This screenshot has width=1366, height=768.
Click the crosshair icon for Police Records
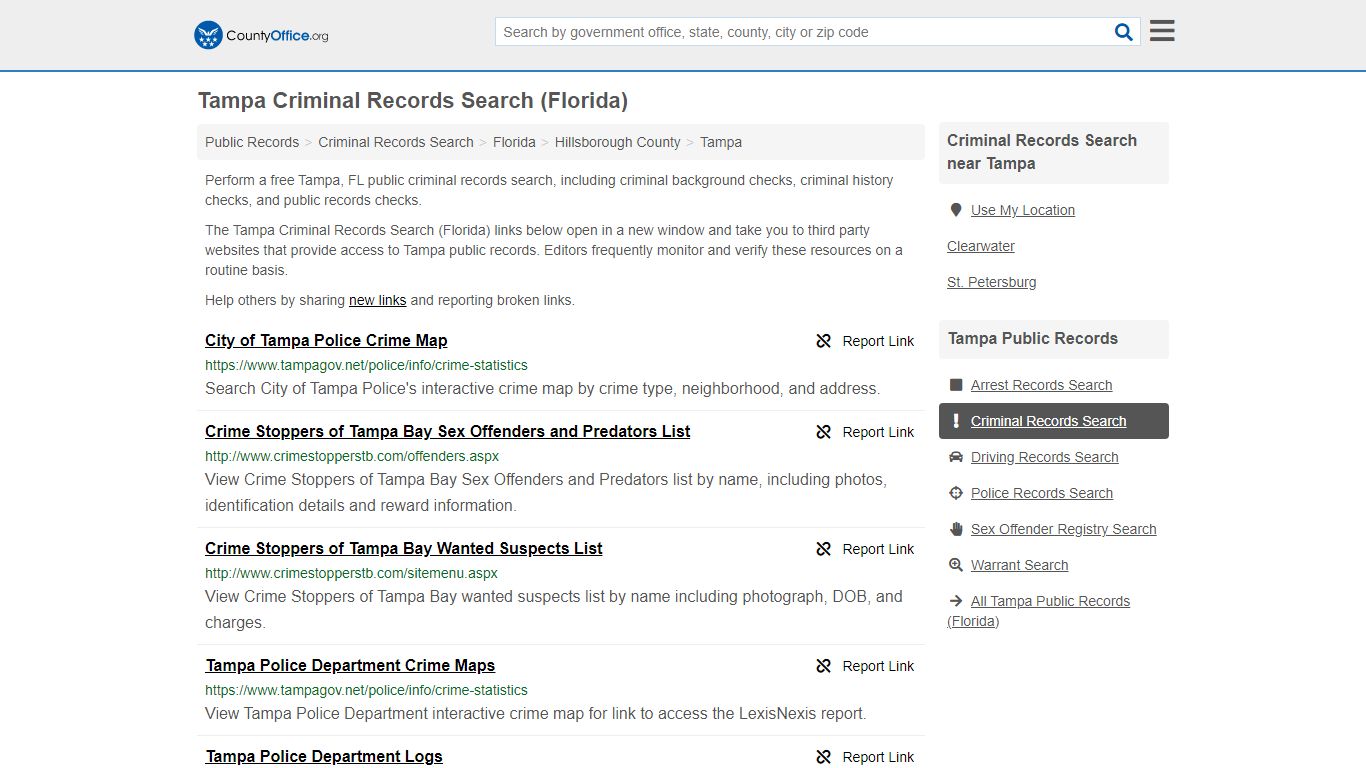(956, 493)
